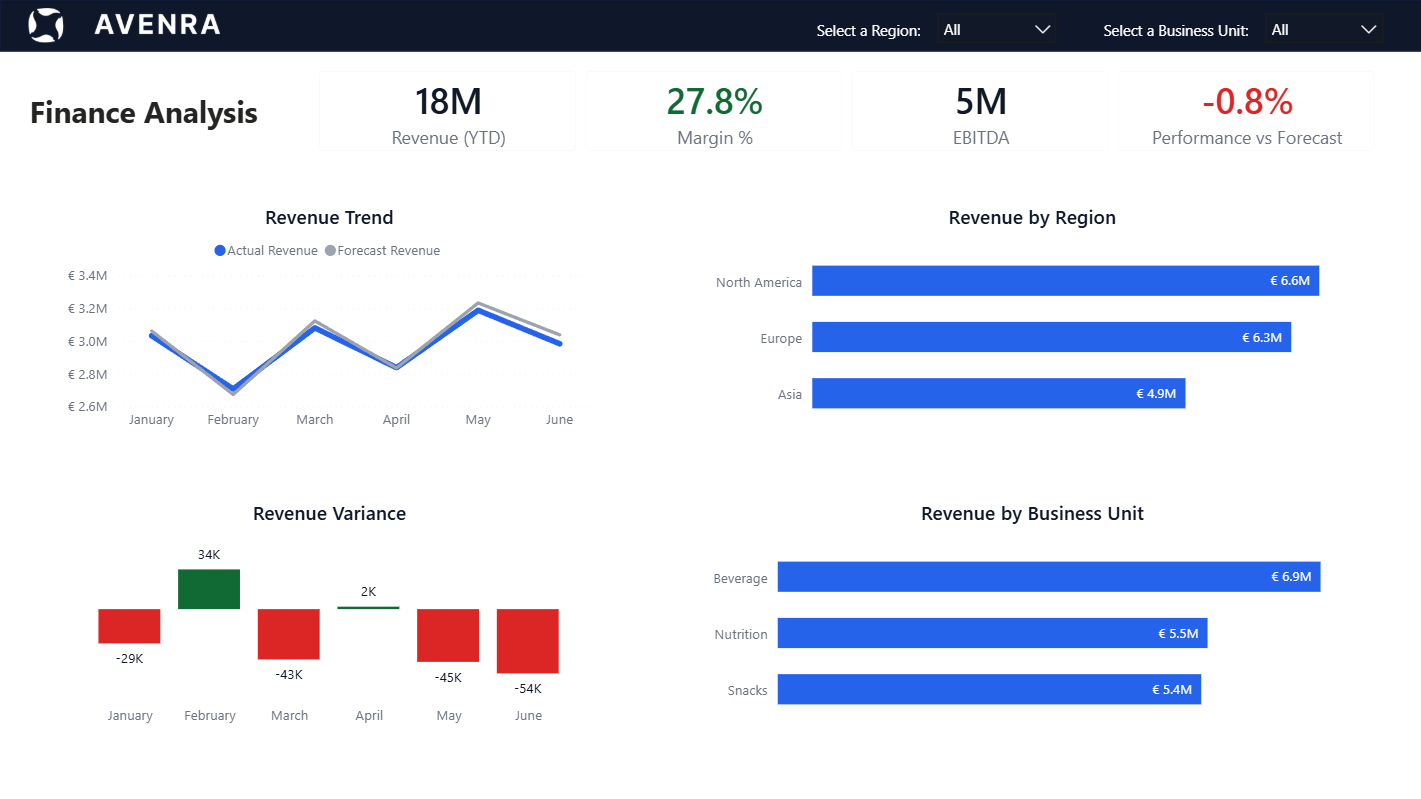
Task: Click the EBITDA 5M card
Action: pyautogui.click(x=980, y=112)
